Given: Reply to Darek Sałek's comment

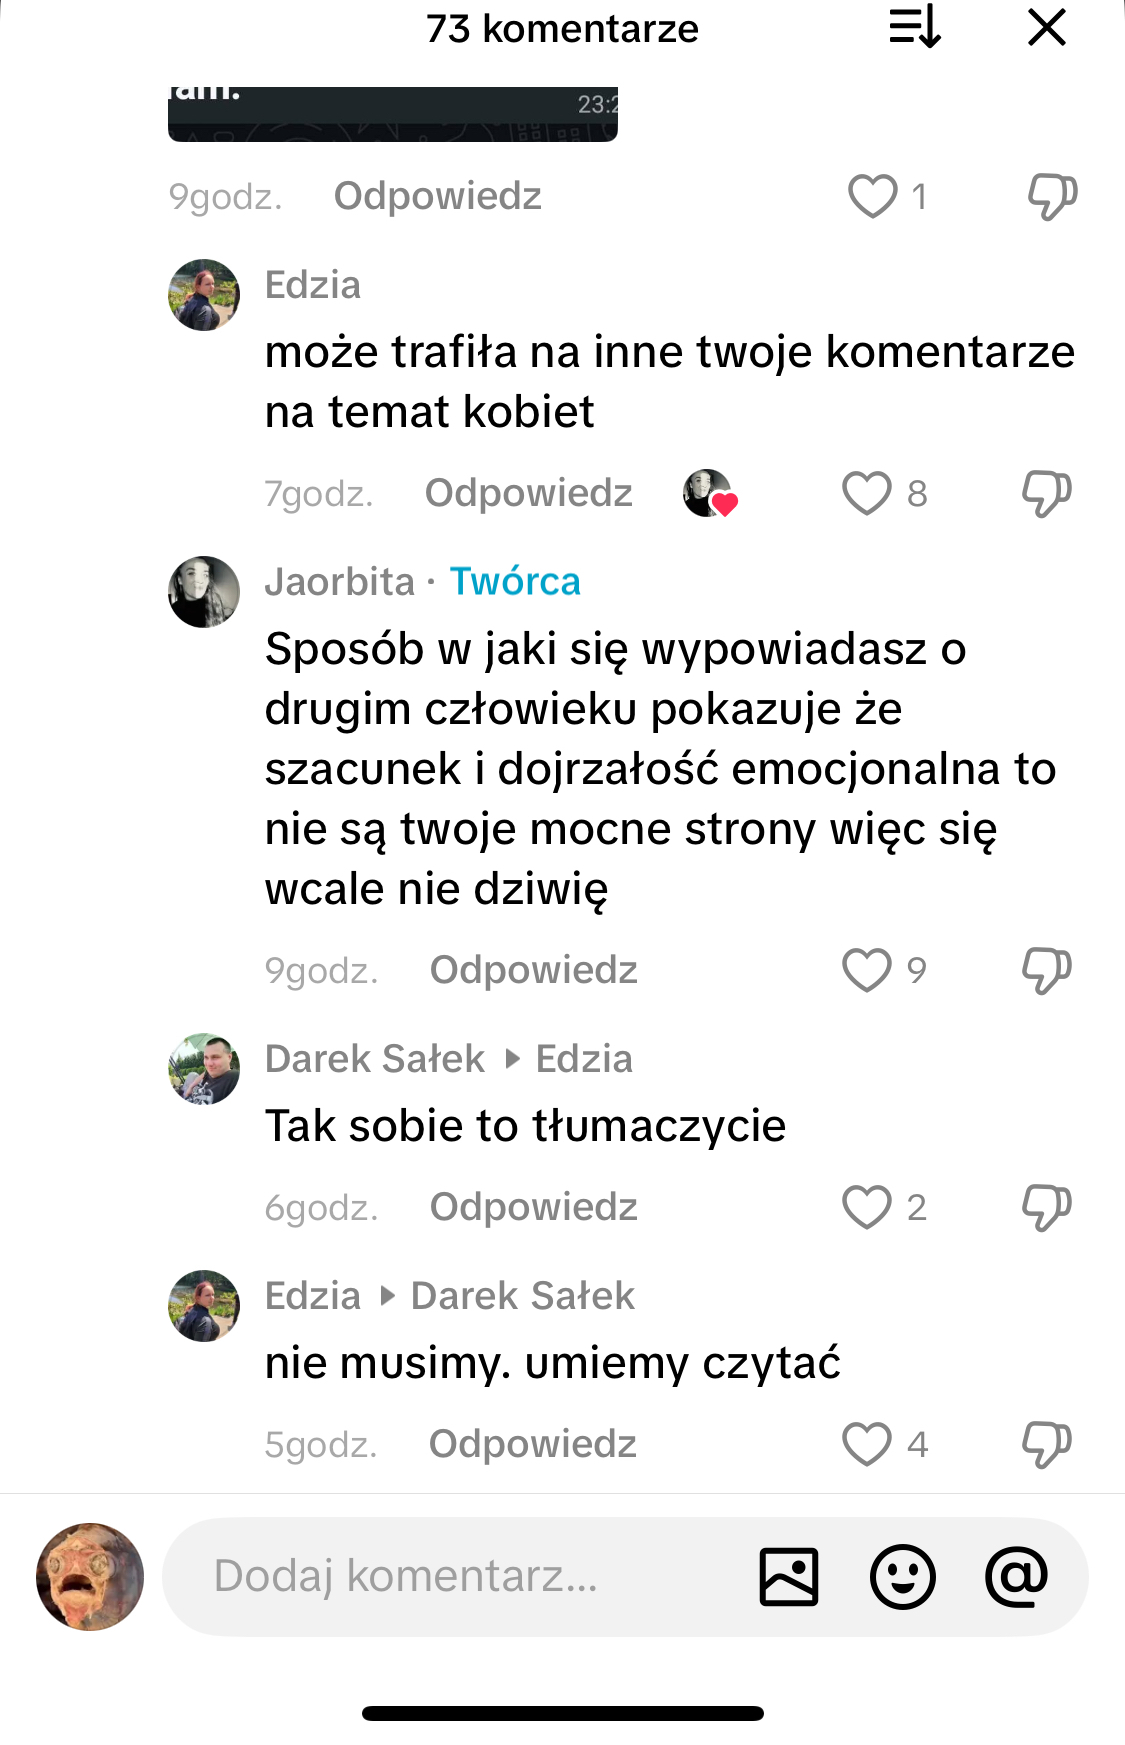Looking at the screenshot, I should point(533,1207).
